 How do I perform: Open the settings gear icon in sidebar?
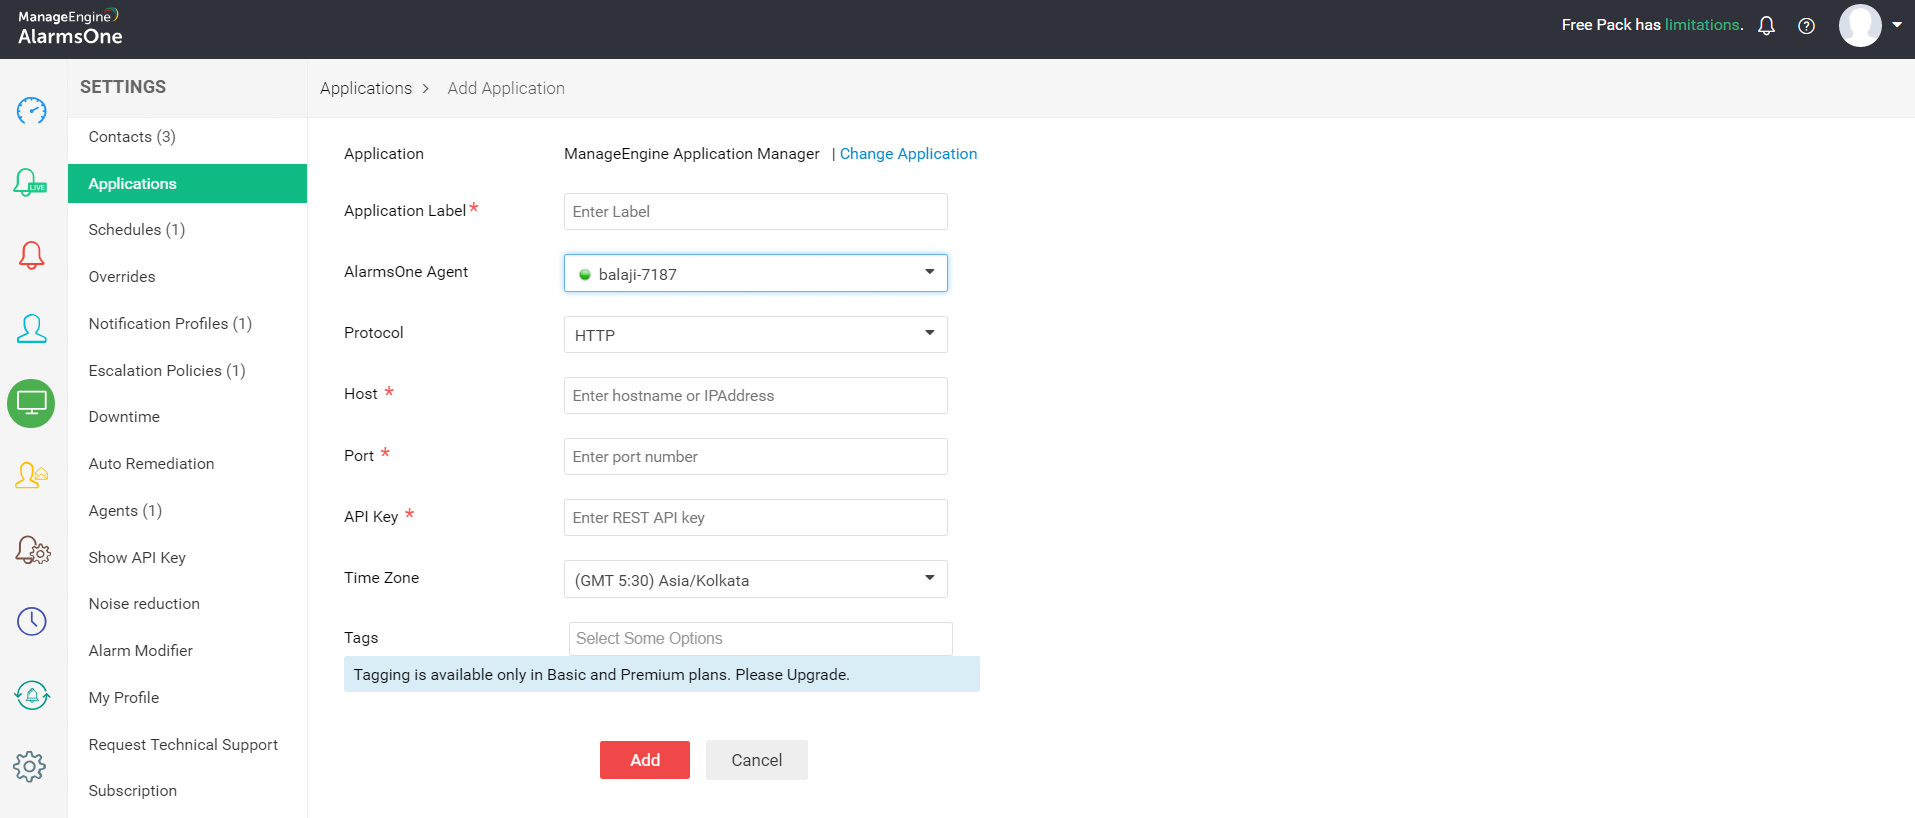pos(30,767)
